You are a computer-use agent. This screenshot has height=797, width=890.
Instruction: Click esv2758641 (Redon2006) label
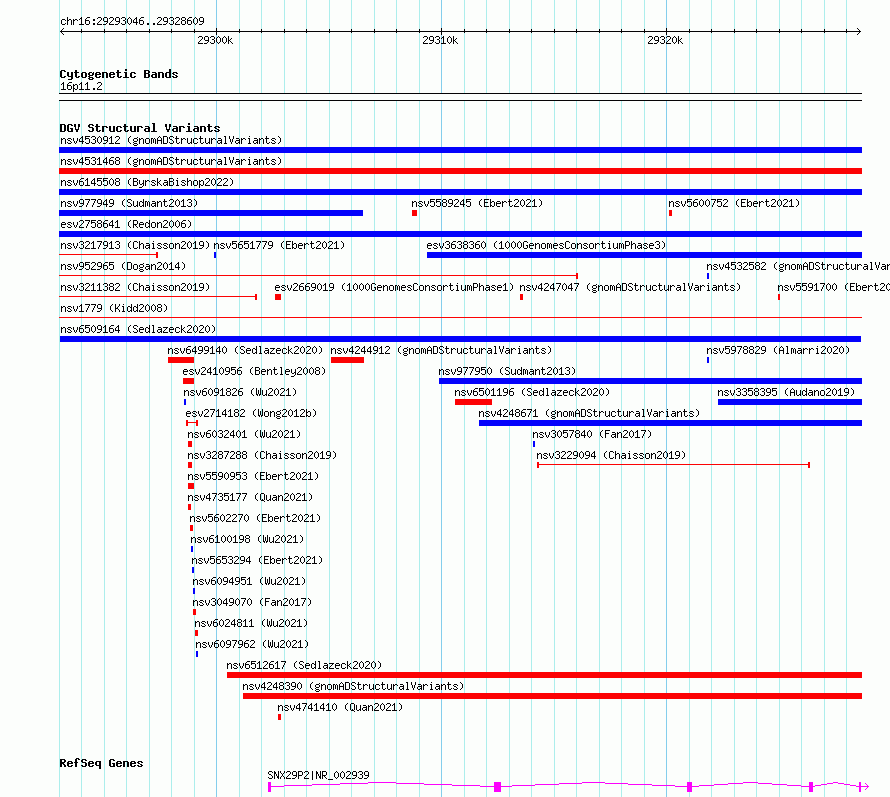coord(126,224)
